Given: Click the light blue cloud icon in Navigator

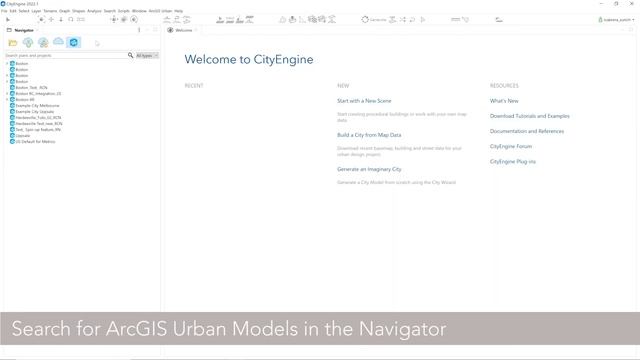Looking at the screenshot, I should 58,41.
